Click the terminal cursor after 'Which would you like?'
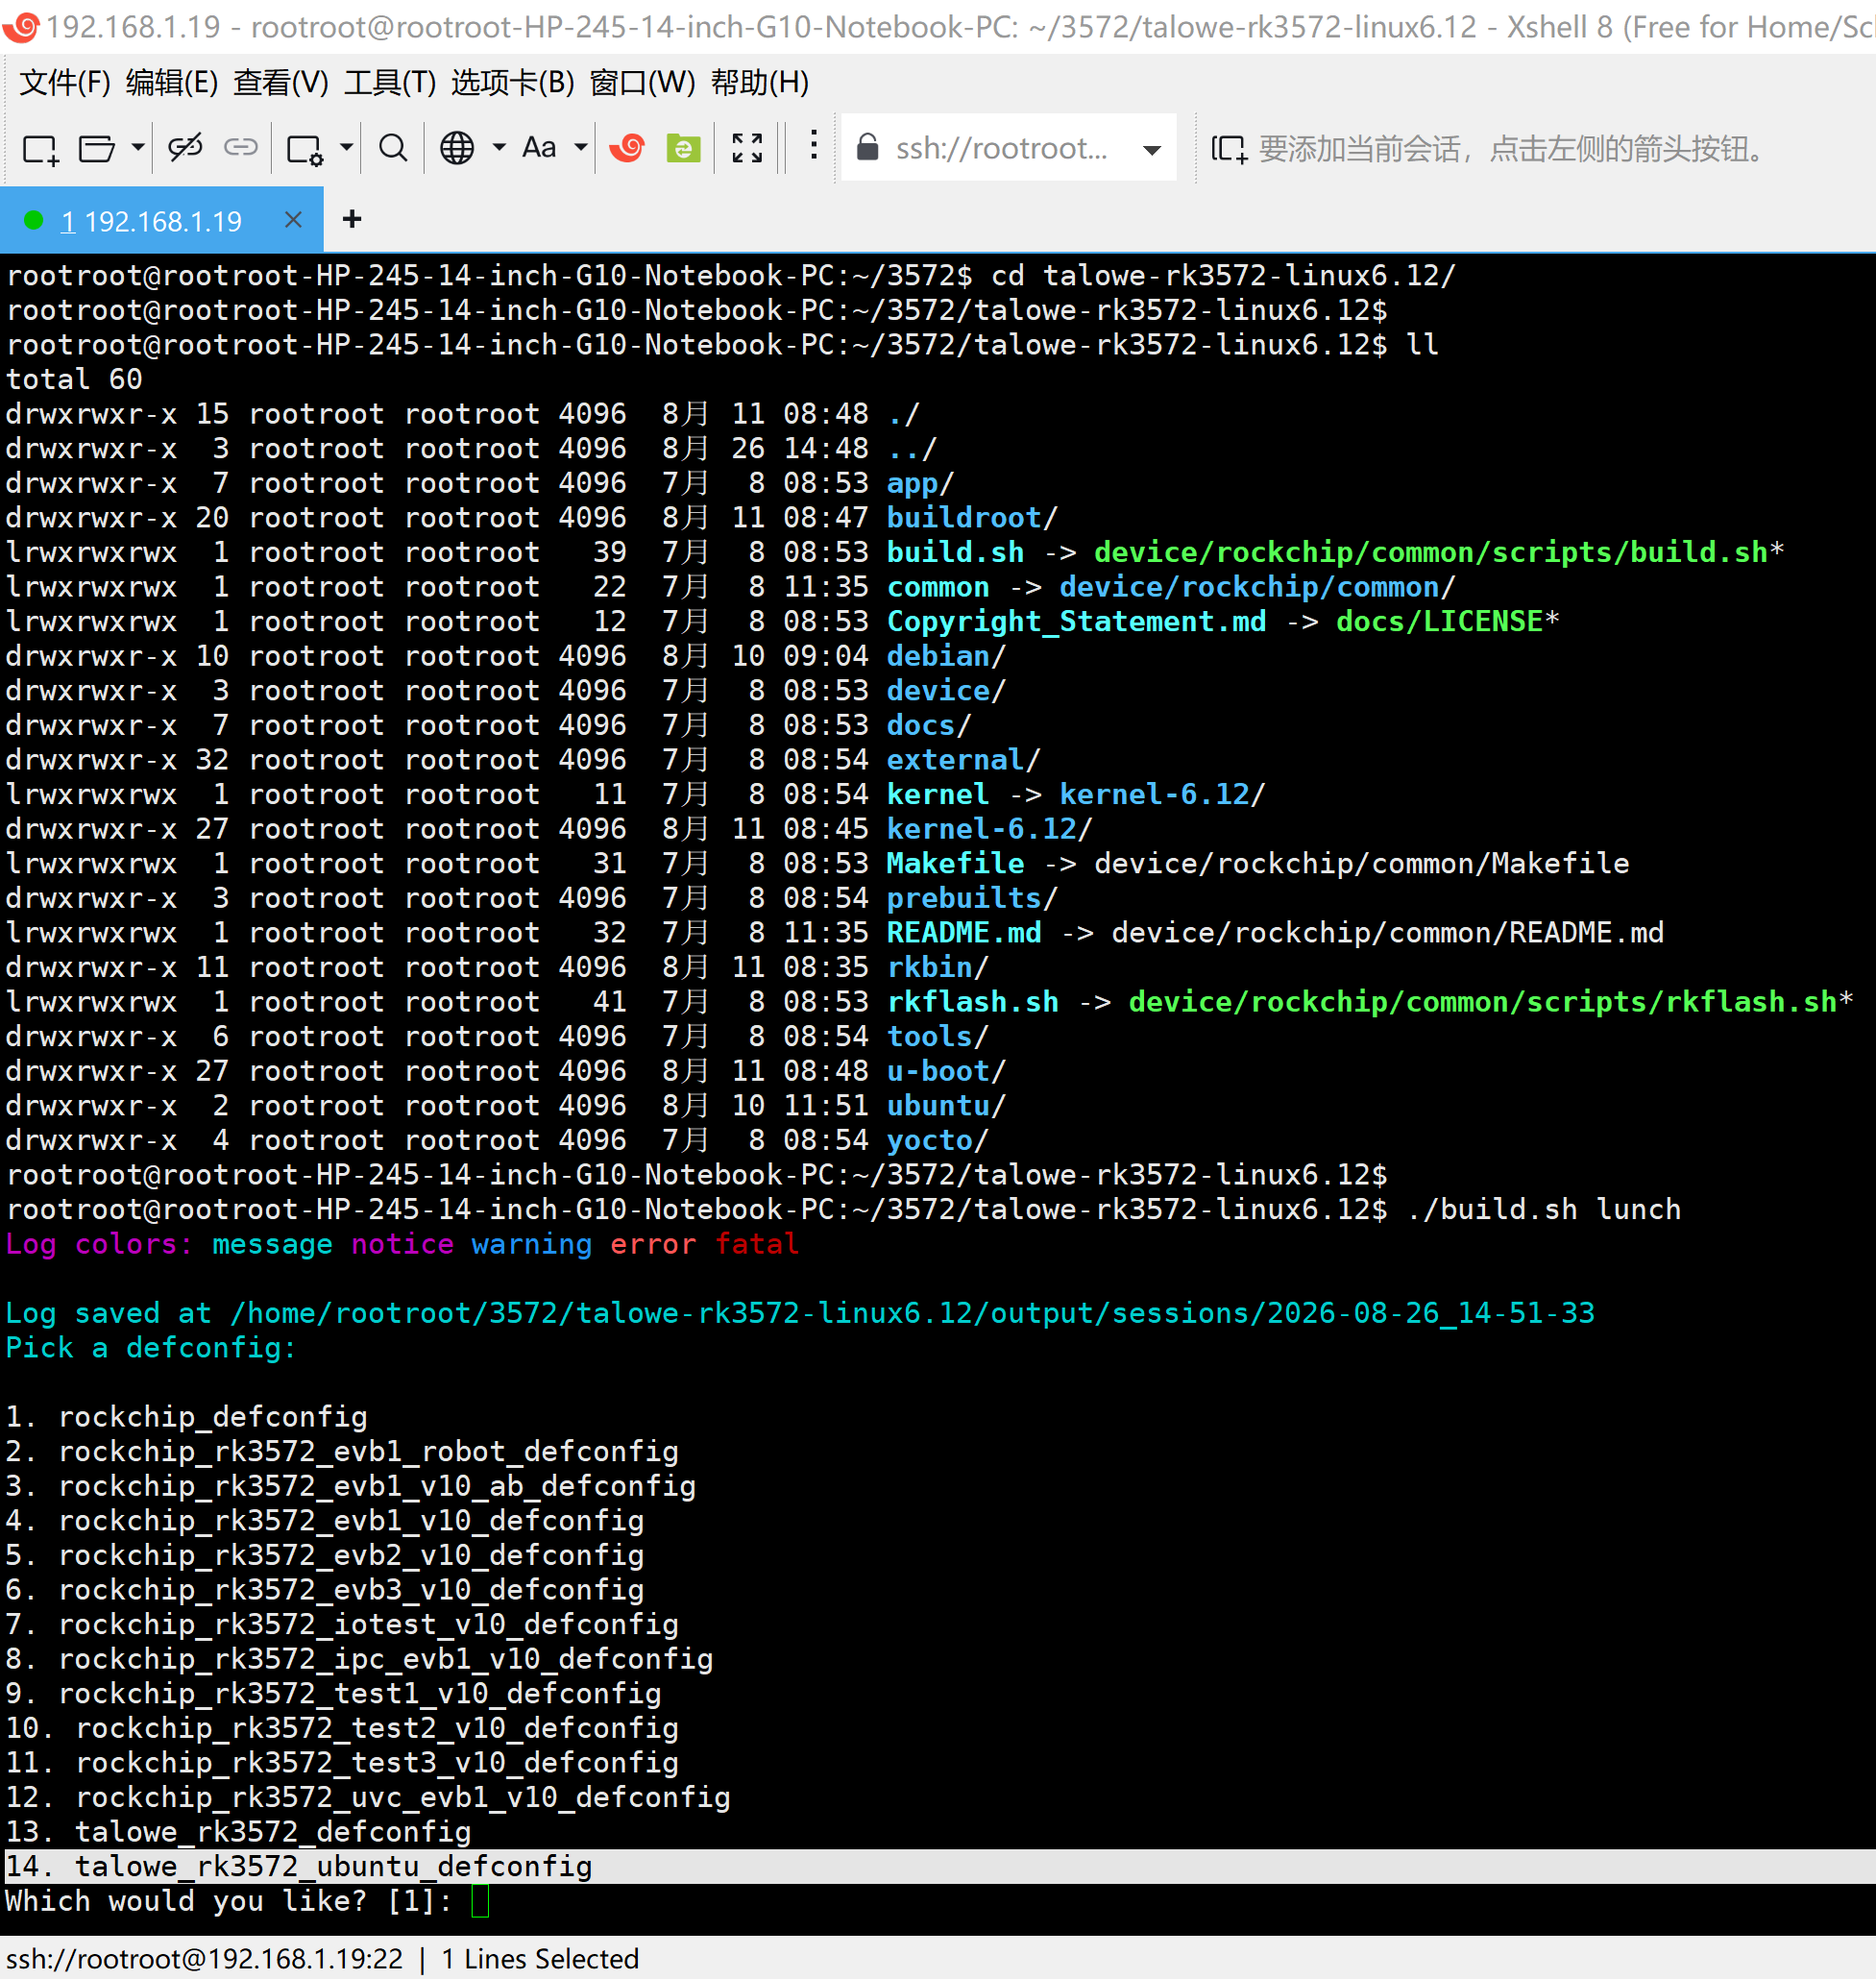 (480, 1900)
